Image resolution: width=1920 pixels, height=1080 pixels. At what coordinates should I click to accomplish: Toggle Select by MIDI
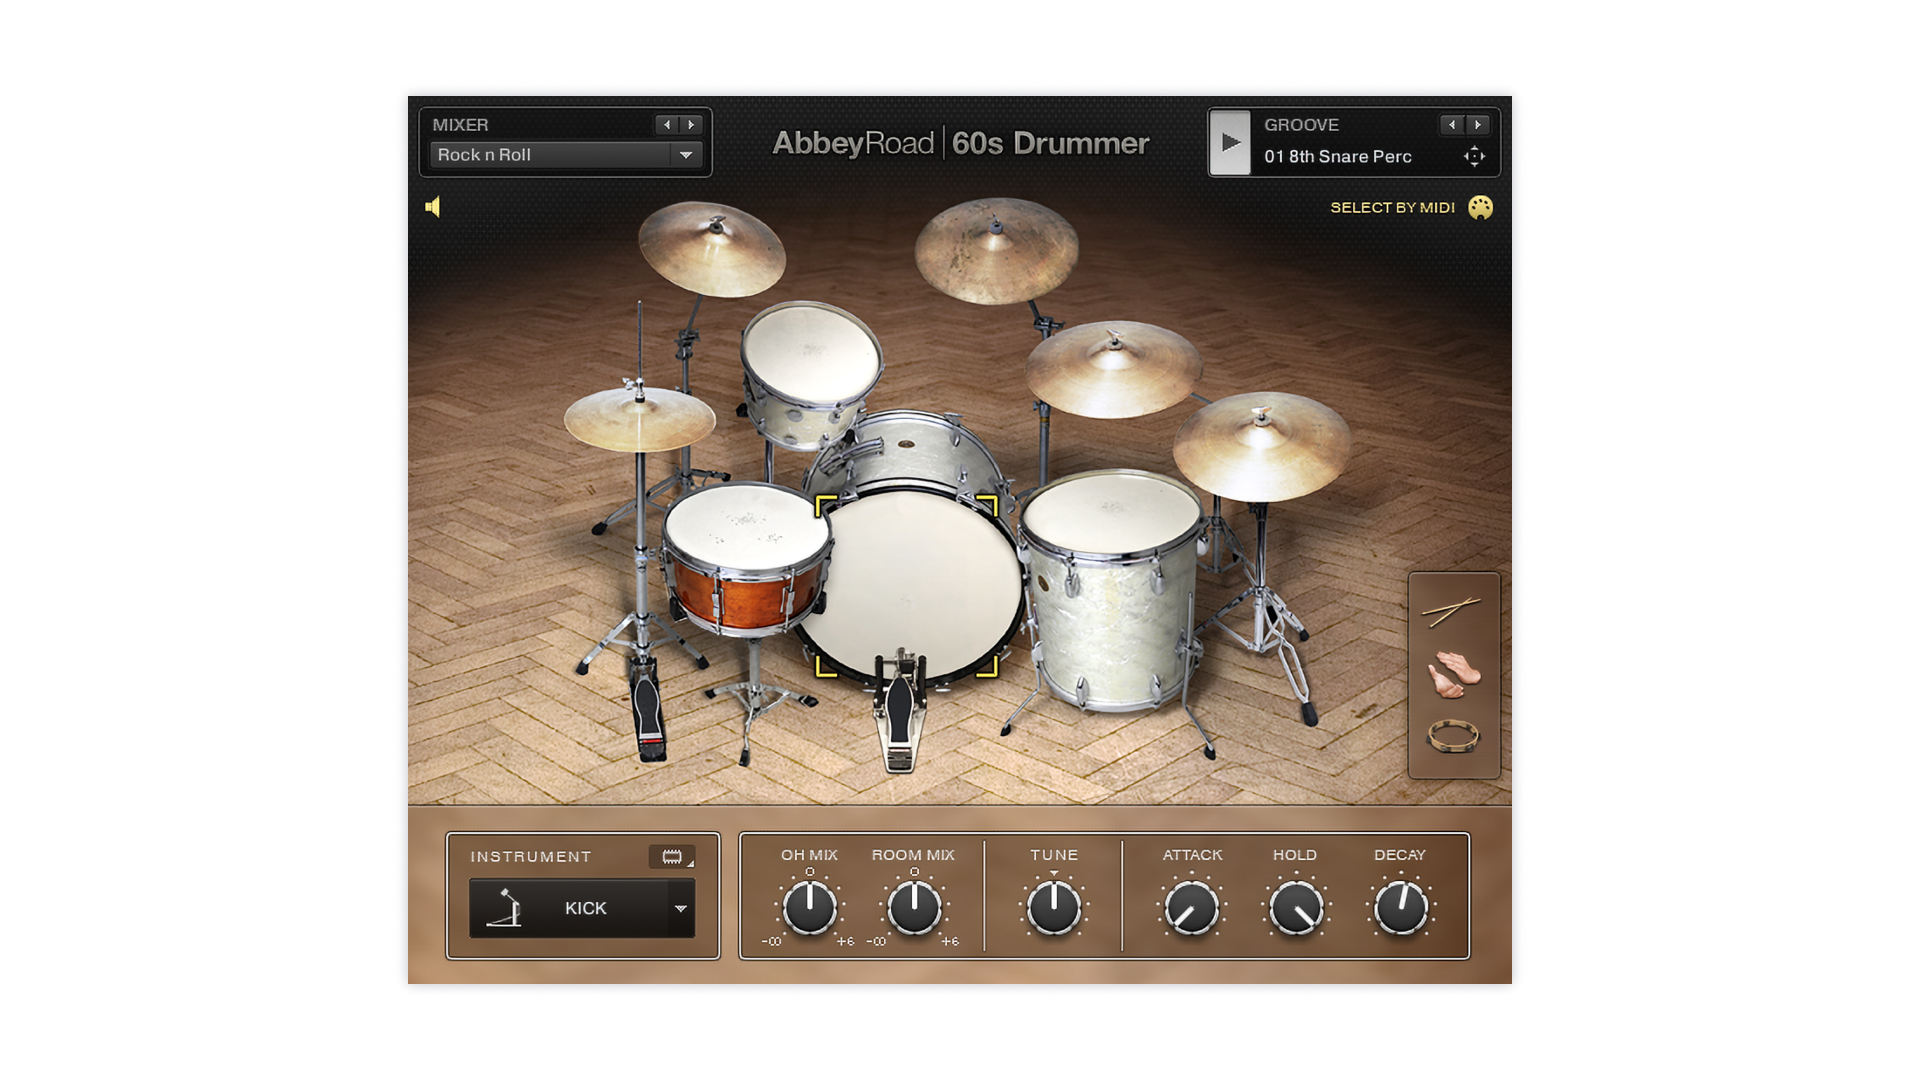coord(1392,207)
